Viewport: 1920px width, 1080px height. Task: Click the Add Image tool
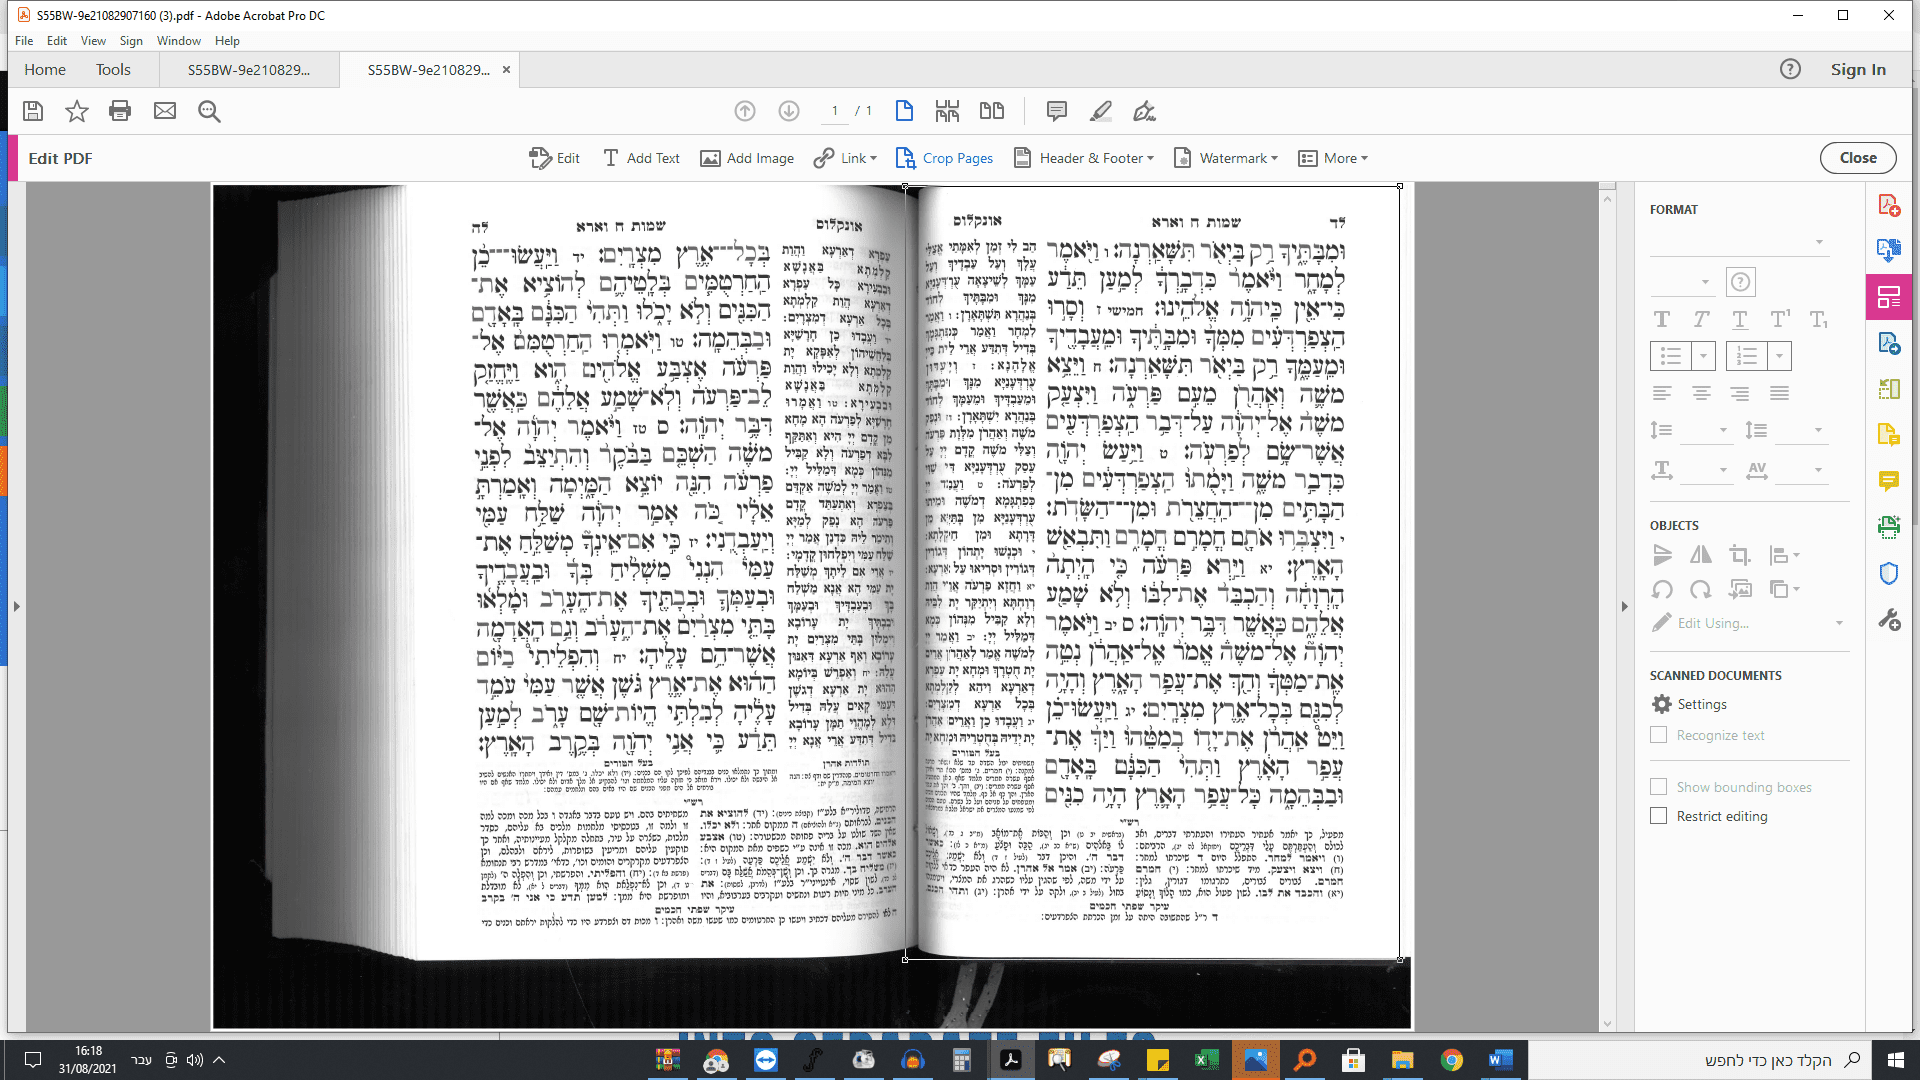pos(747,158)
